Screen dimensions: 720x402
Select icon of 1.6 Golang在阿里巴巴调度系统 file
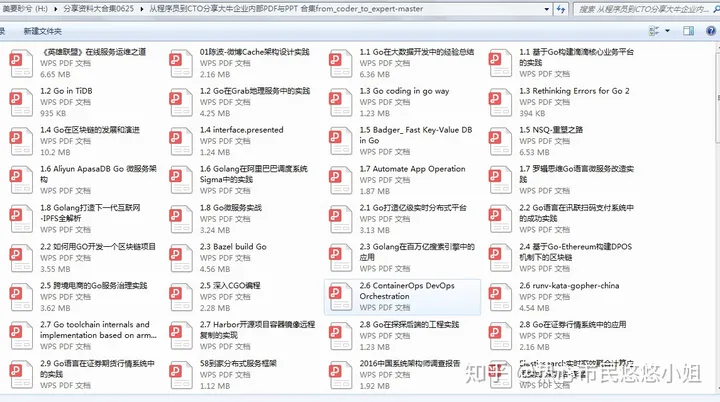181,180
